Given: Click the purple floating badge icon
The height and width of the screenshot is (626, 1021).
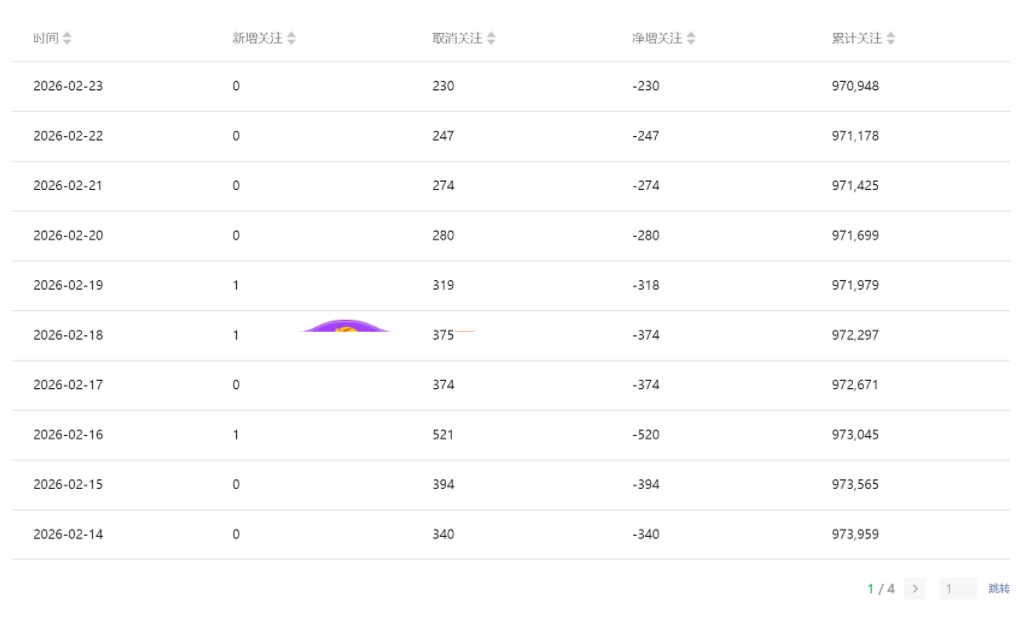Looking at the screenshot, I should (x=346, y=326).
